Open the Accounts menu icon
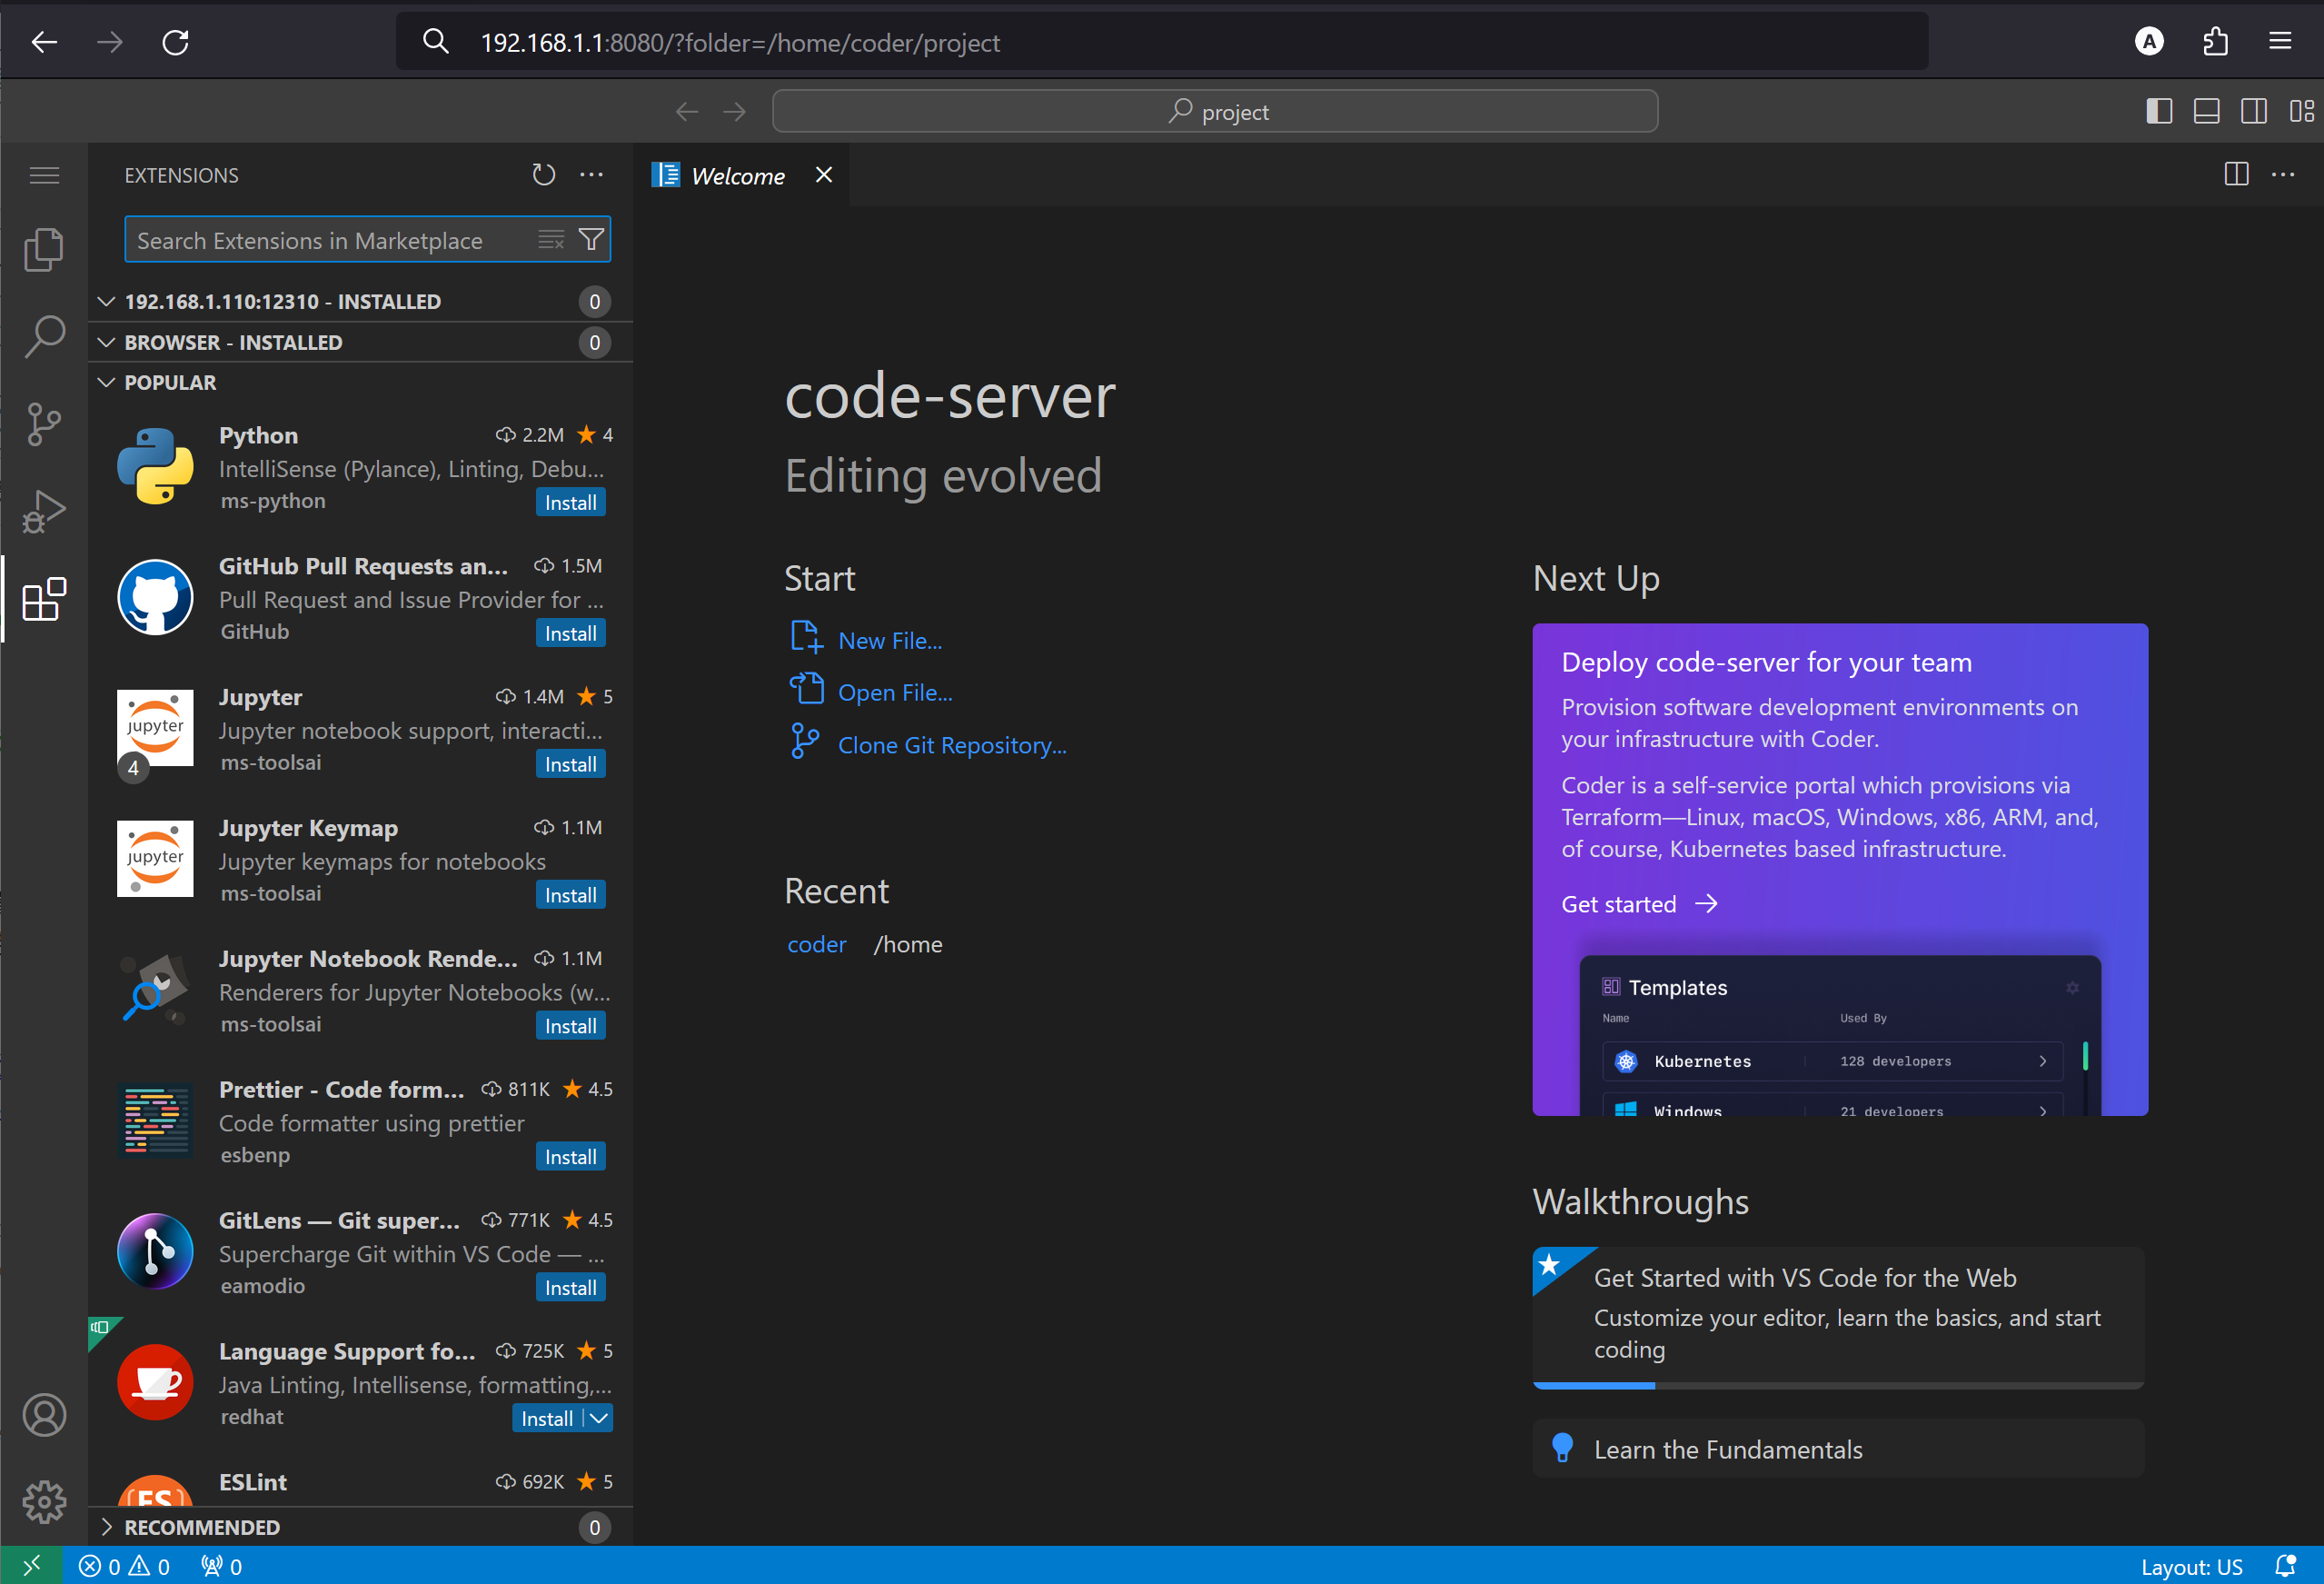 coord(44,1415)
